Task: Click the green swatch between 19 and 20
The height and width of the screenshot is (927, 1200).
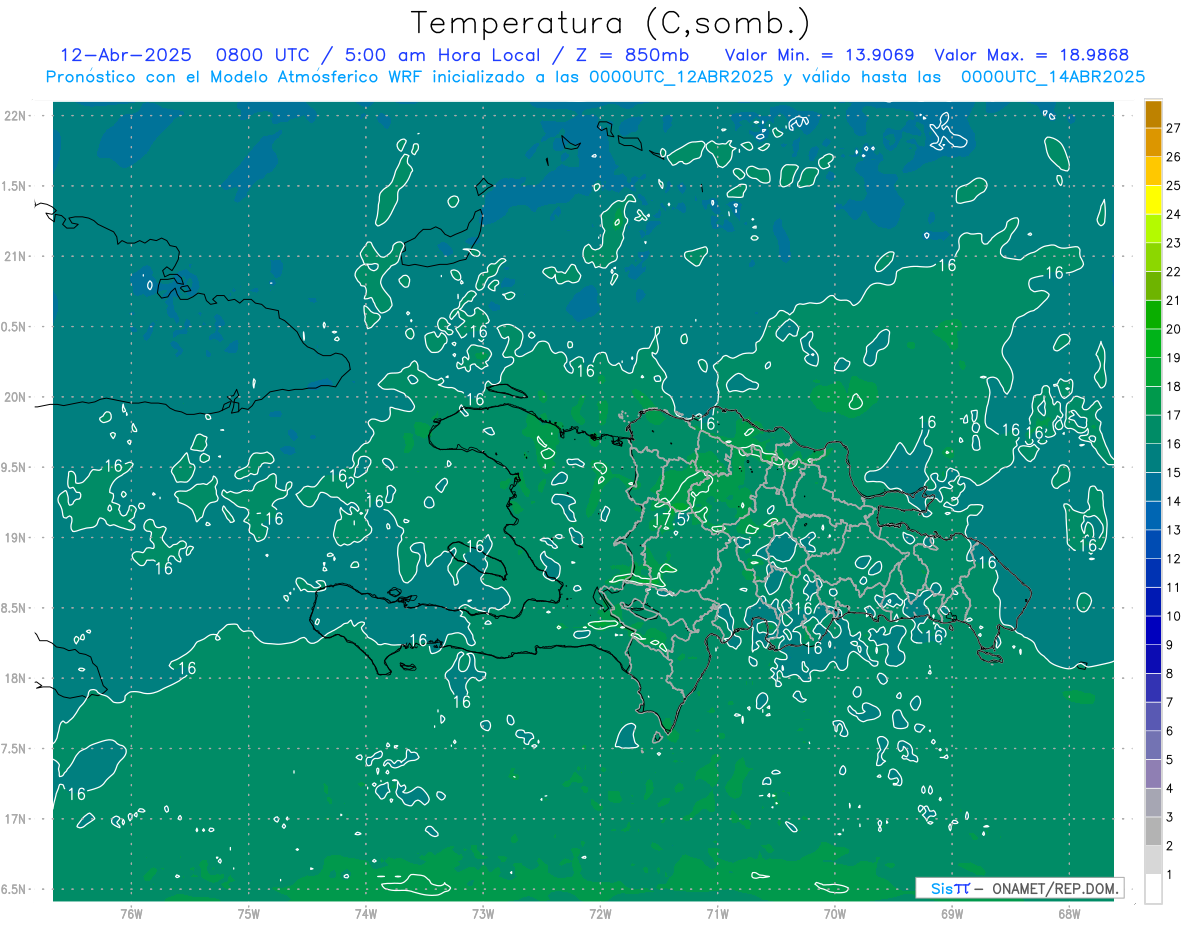Action: pyautogui.click(x=1153, y=344)
